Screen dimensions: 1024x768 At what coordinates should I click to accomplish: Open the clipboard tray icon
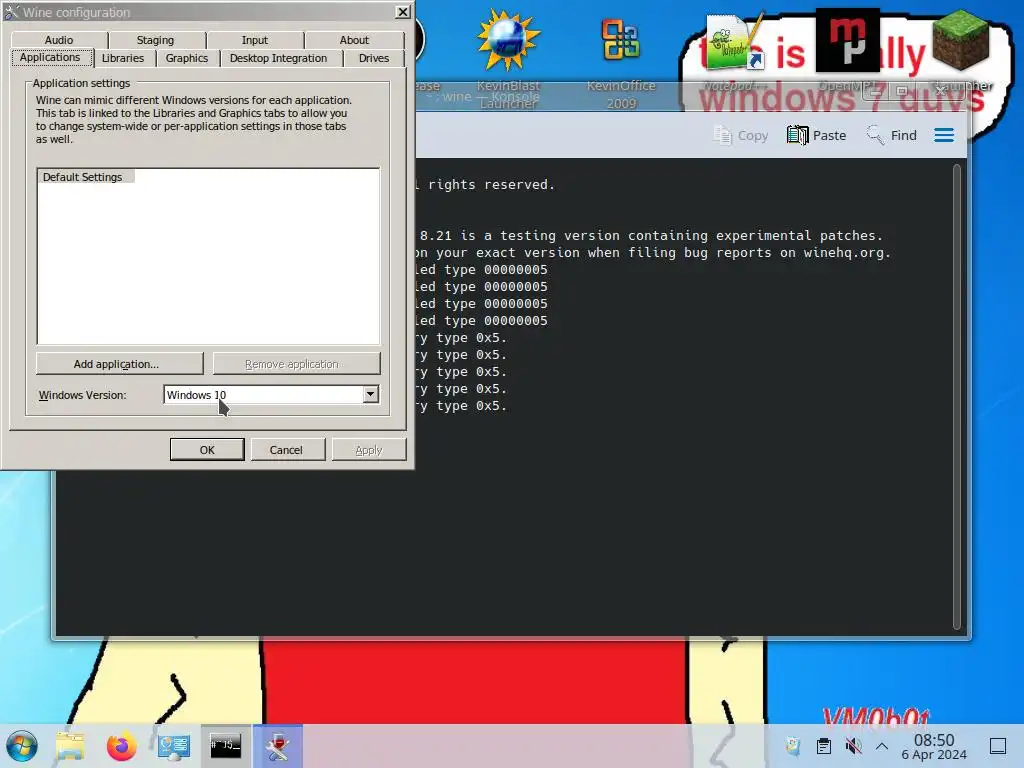click(824, 746)
